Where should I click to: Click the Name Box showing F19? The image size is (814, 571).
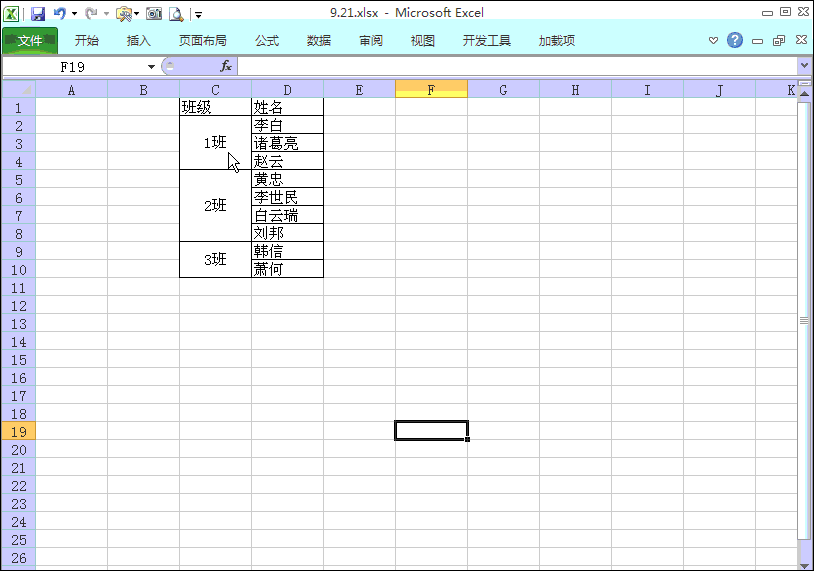(x=73, y=66)
